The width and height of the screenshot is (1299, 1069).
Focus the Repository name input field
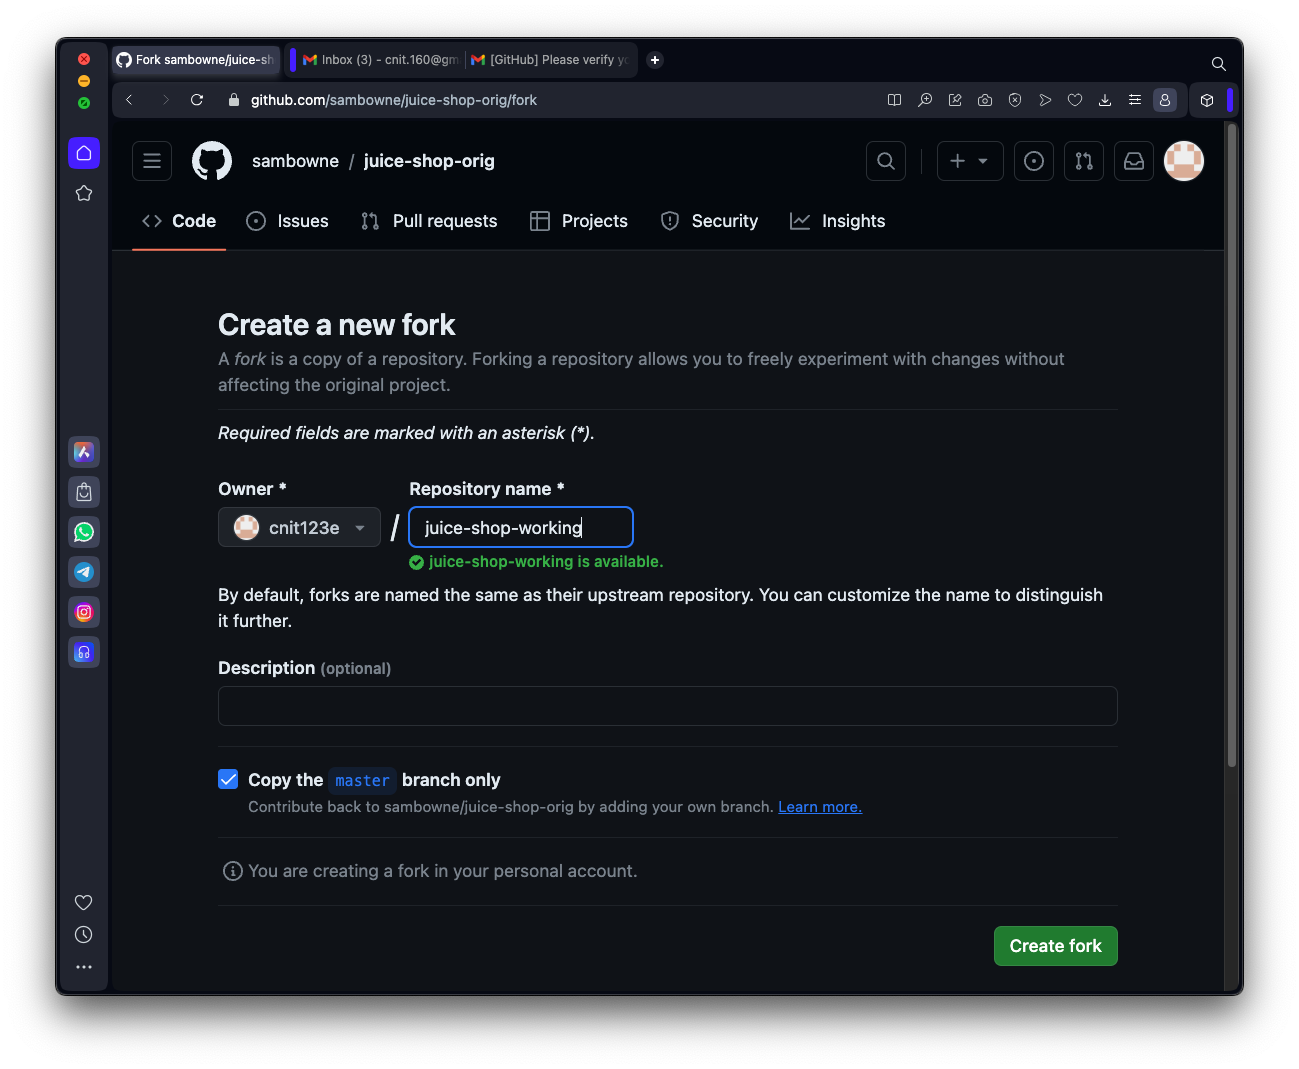tap(521, 527)
